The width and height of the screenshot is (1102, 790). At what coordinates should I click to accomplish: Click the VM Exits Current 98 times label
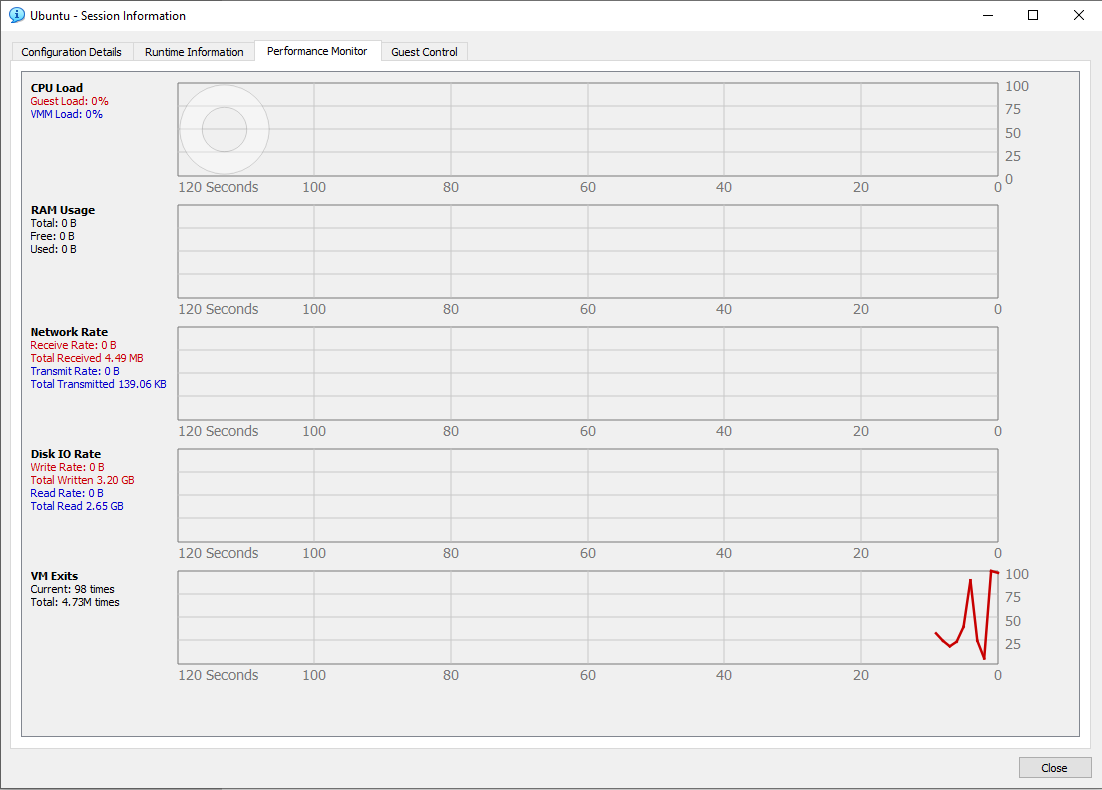click(72, 589)
